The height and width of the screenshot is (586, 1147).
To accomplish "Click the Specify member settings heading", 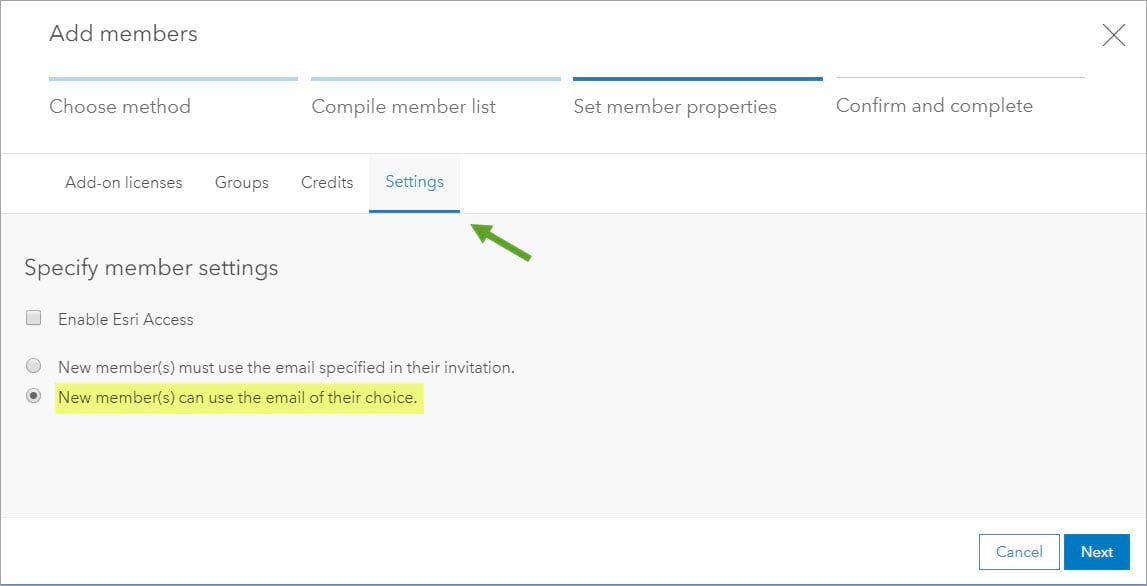I will point(151,268).
